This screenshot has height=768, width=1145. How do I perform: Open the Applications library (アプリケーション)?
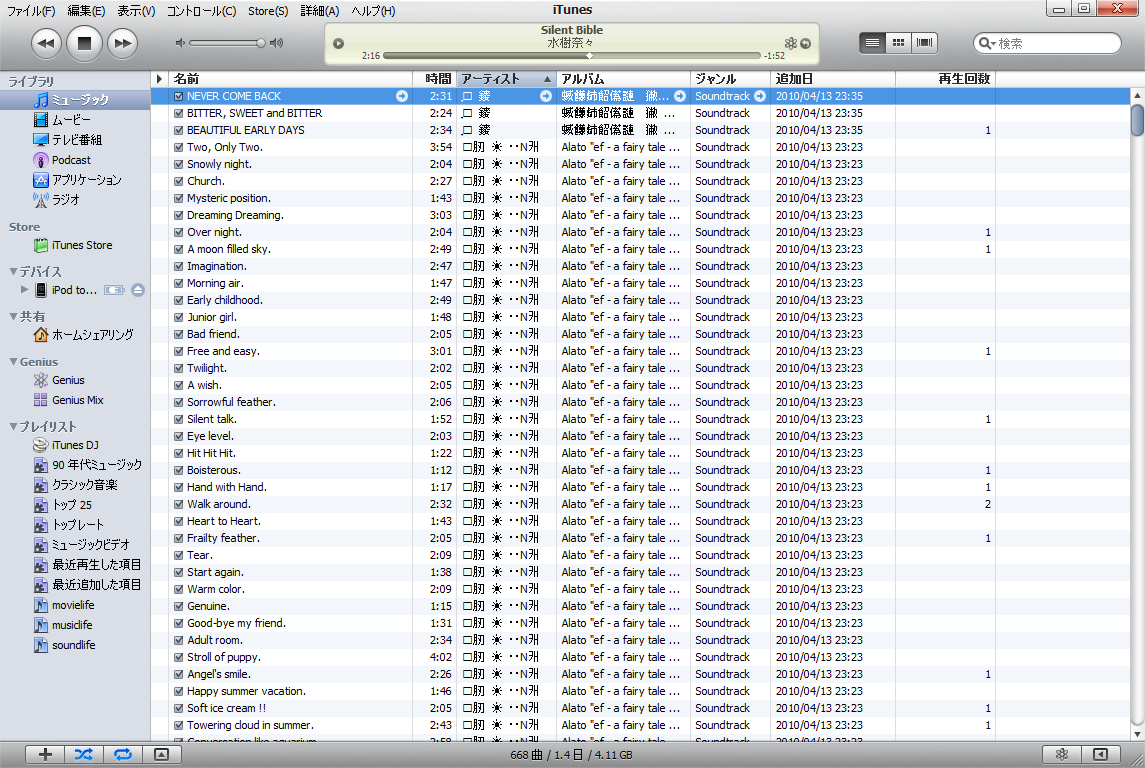(x=86, y=180)
